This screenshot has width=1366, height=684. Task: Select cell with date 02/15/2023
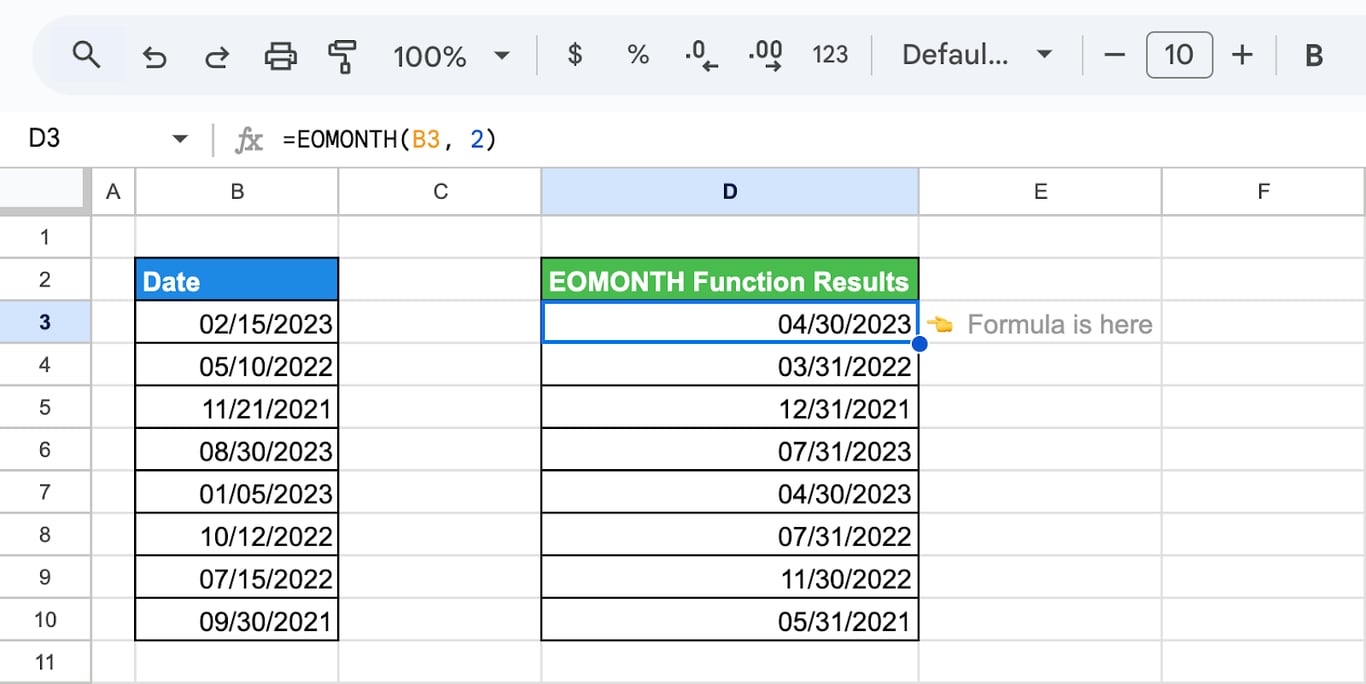pos(237,323)
